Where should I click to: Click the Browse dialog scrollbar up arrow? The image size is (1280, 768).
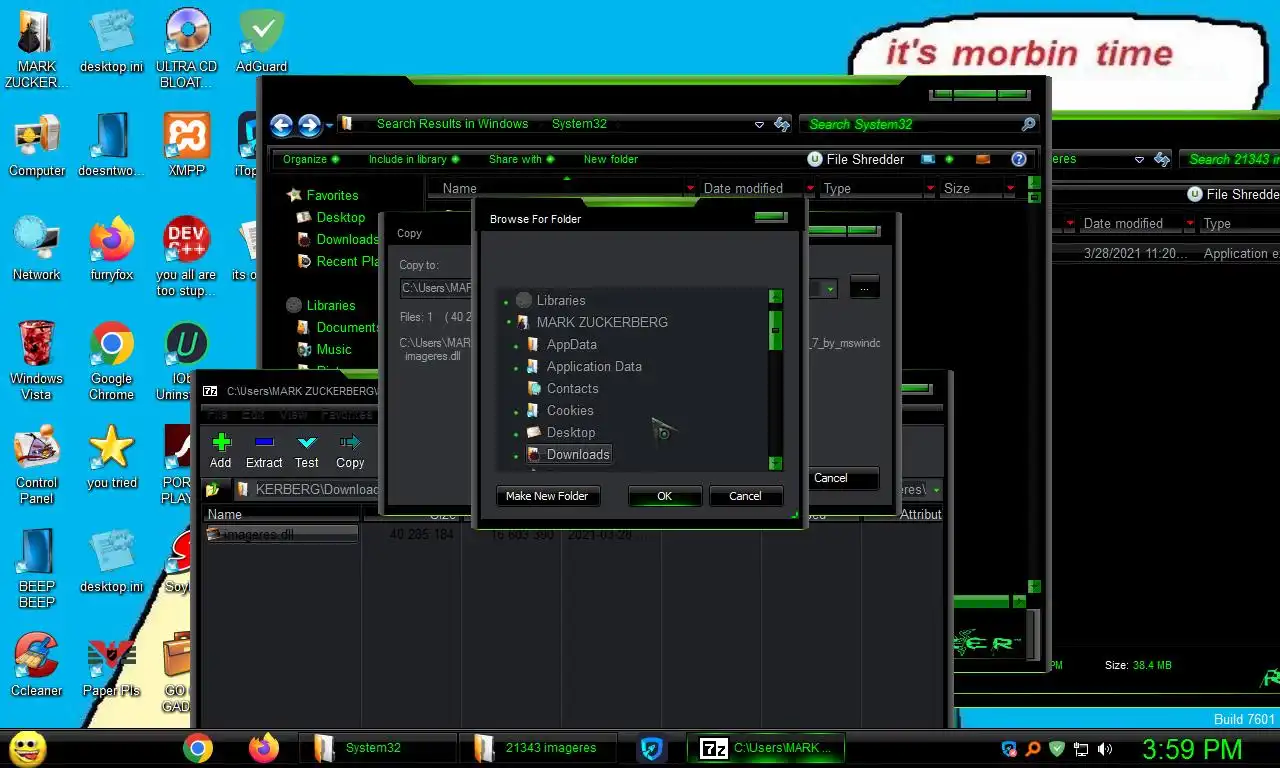[x=775, y=297]
